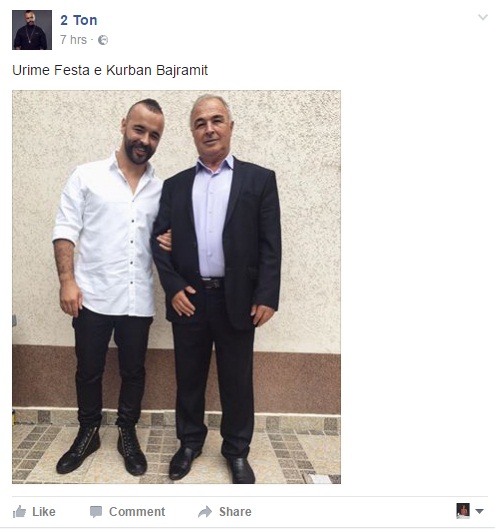Click the small avatar beside the bottom arrow
The image size is (495, 529).
tap(463, 511)
